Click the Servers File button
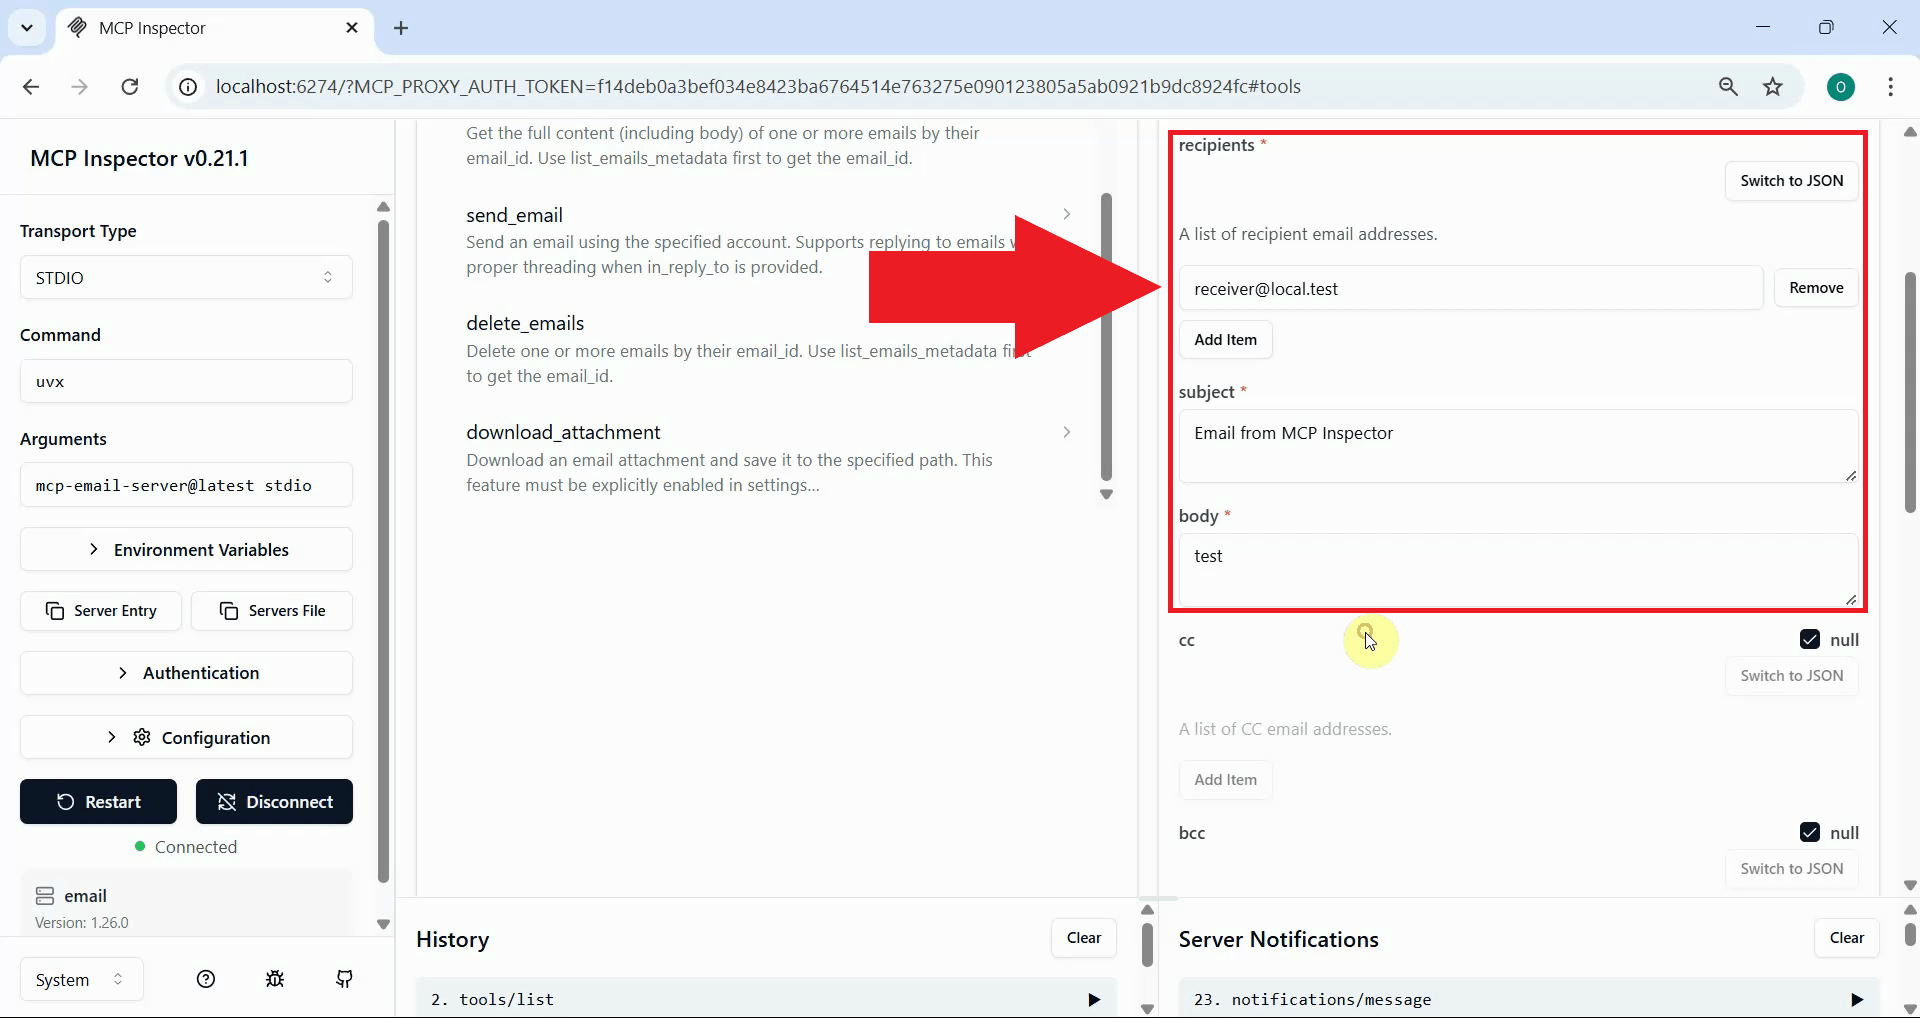The image size is (1920, 1018). pos(273,611)
